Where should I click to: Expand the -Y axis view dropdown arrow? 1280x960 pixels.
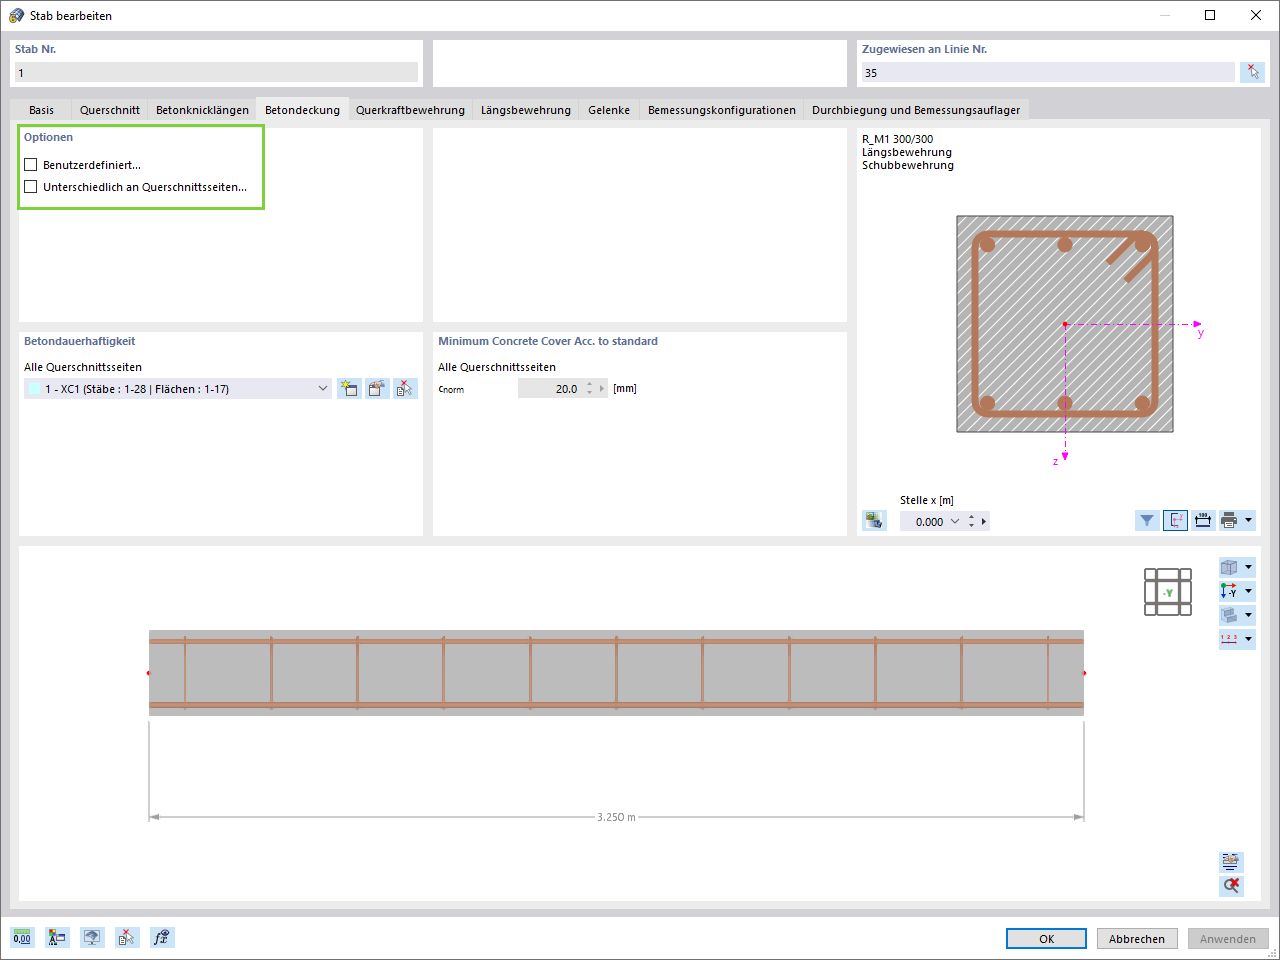point(1249,591)
